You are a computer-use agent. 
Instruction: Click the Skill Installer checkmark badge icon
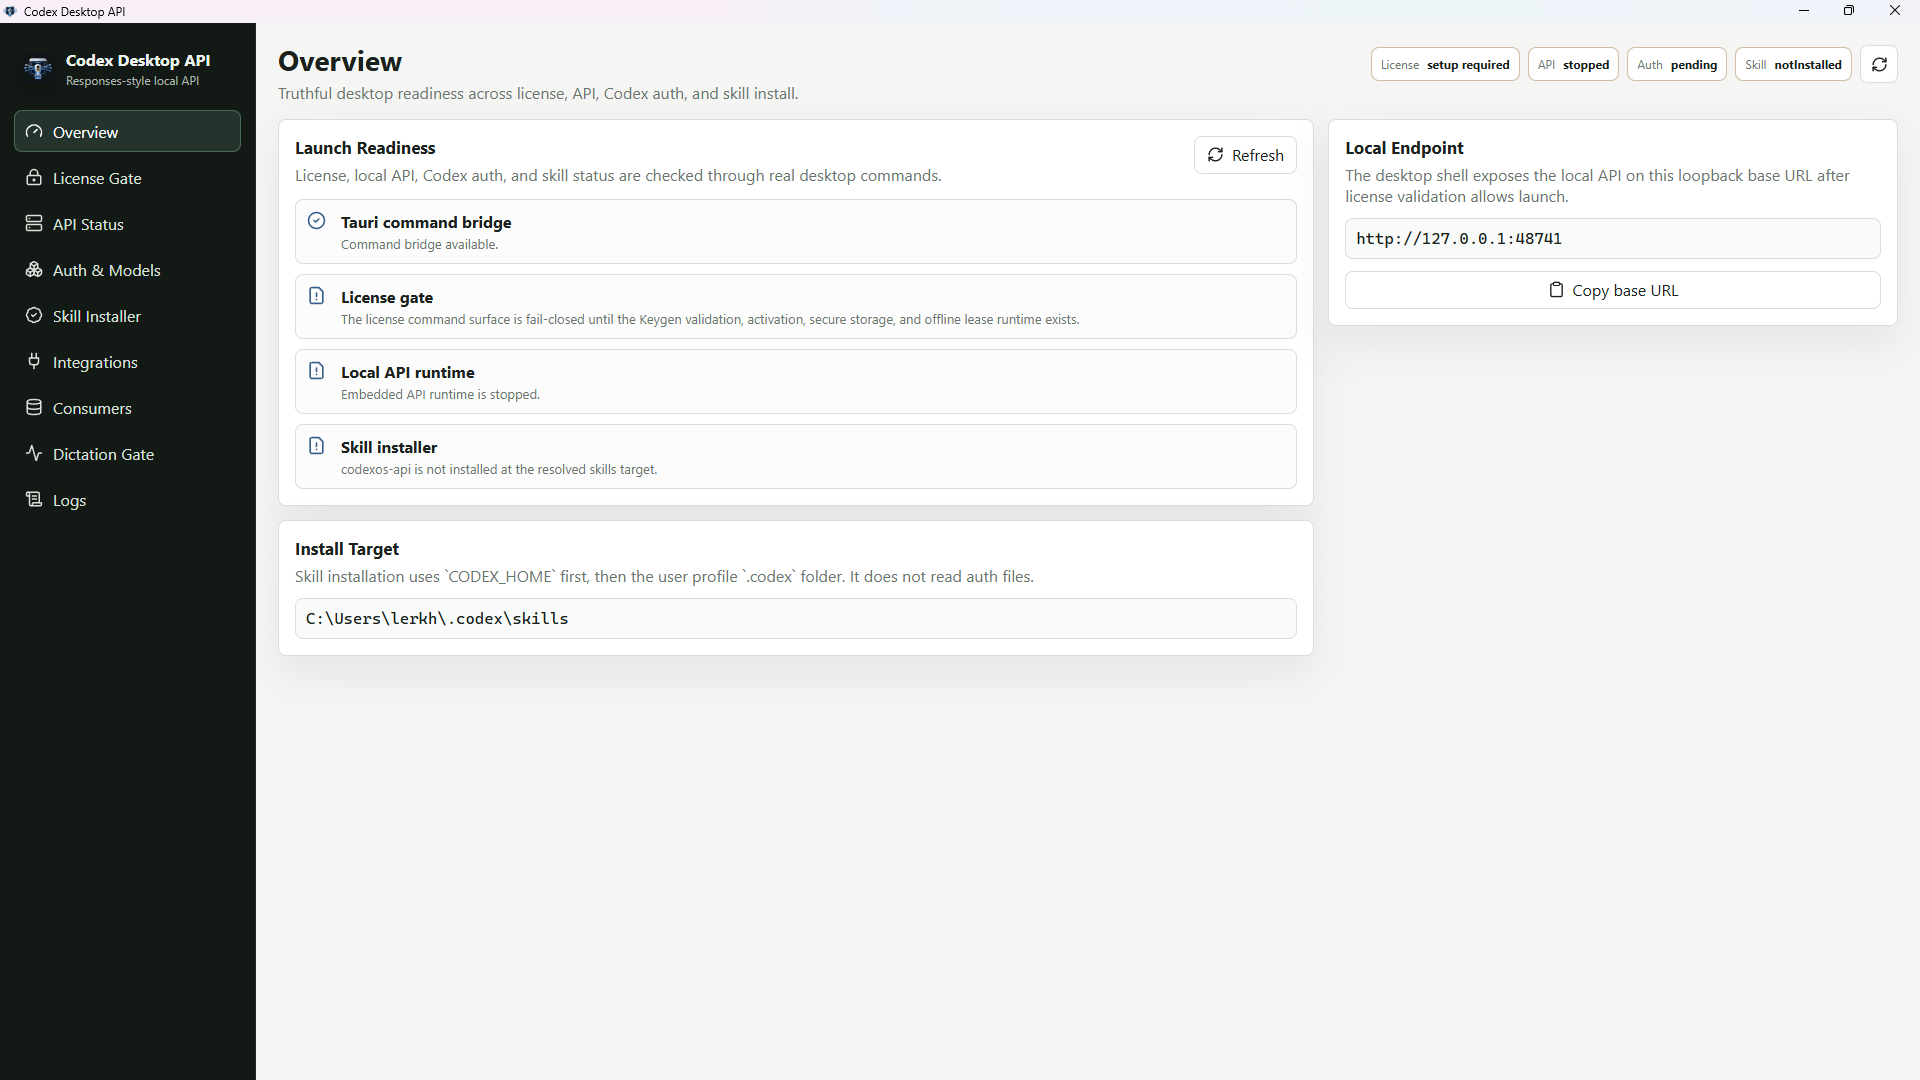(34, 316)
